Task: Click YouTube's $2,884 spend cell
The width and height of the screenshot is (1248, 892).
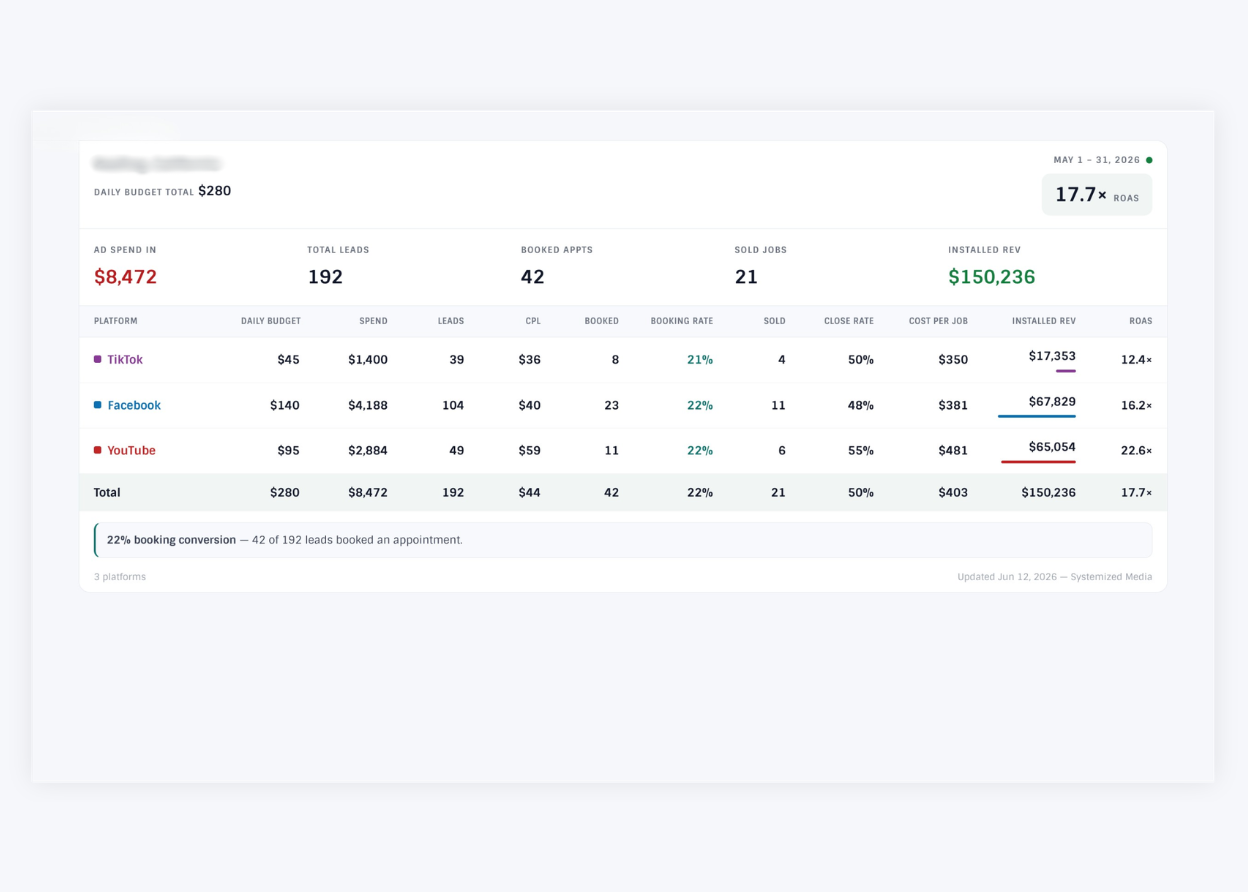Action: [x=368, y=451]
